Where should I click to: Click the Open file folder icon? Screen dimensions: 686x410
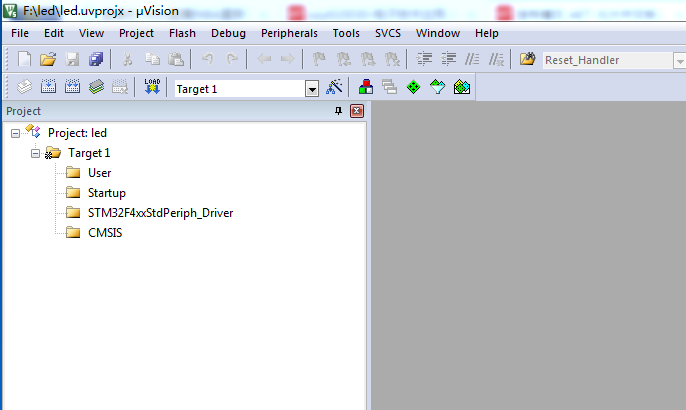click(47, 60)
